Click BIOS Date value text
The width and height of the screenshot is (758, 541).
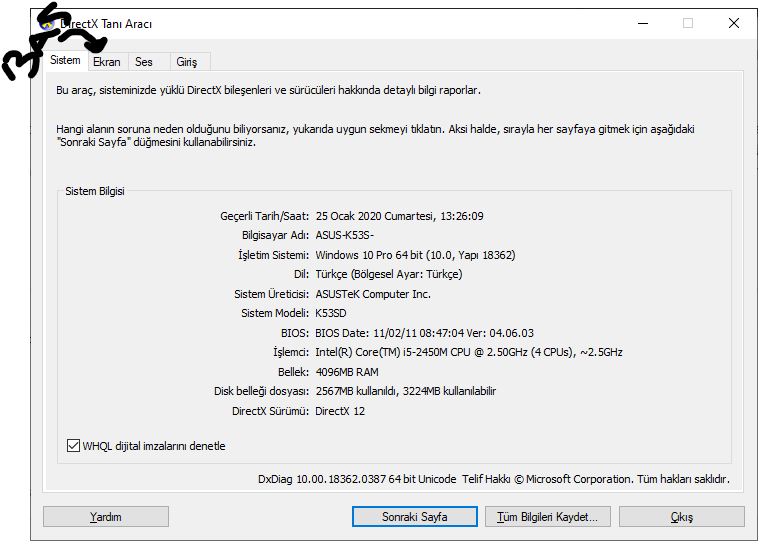[x=424, y=333]
